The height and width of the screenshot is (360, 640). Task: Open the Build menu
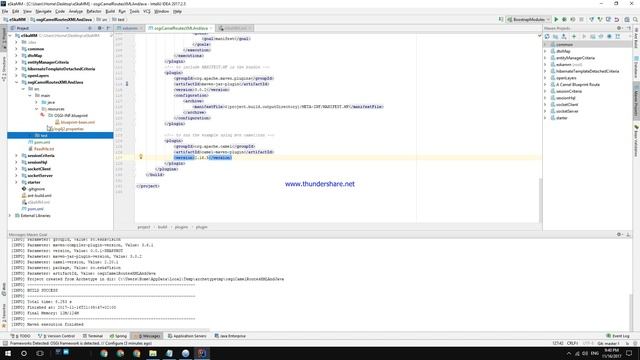point(110,11)
